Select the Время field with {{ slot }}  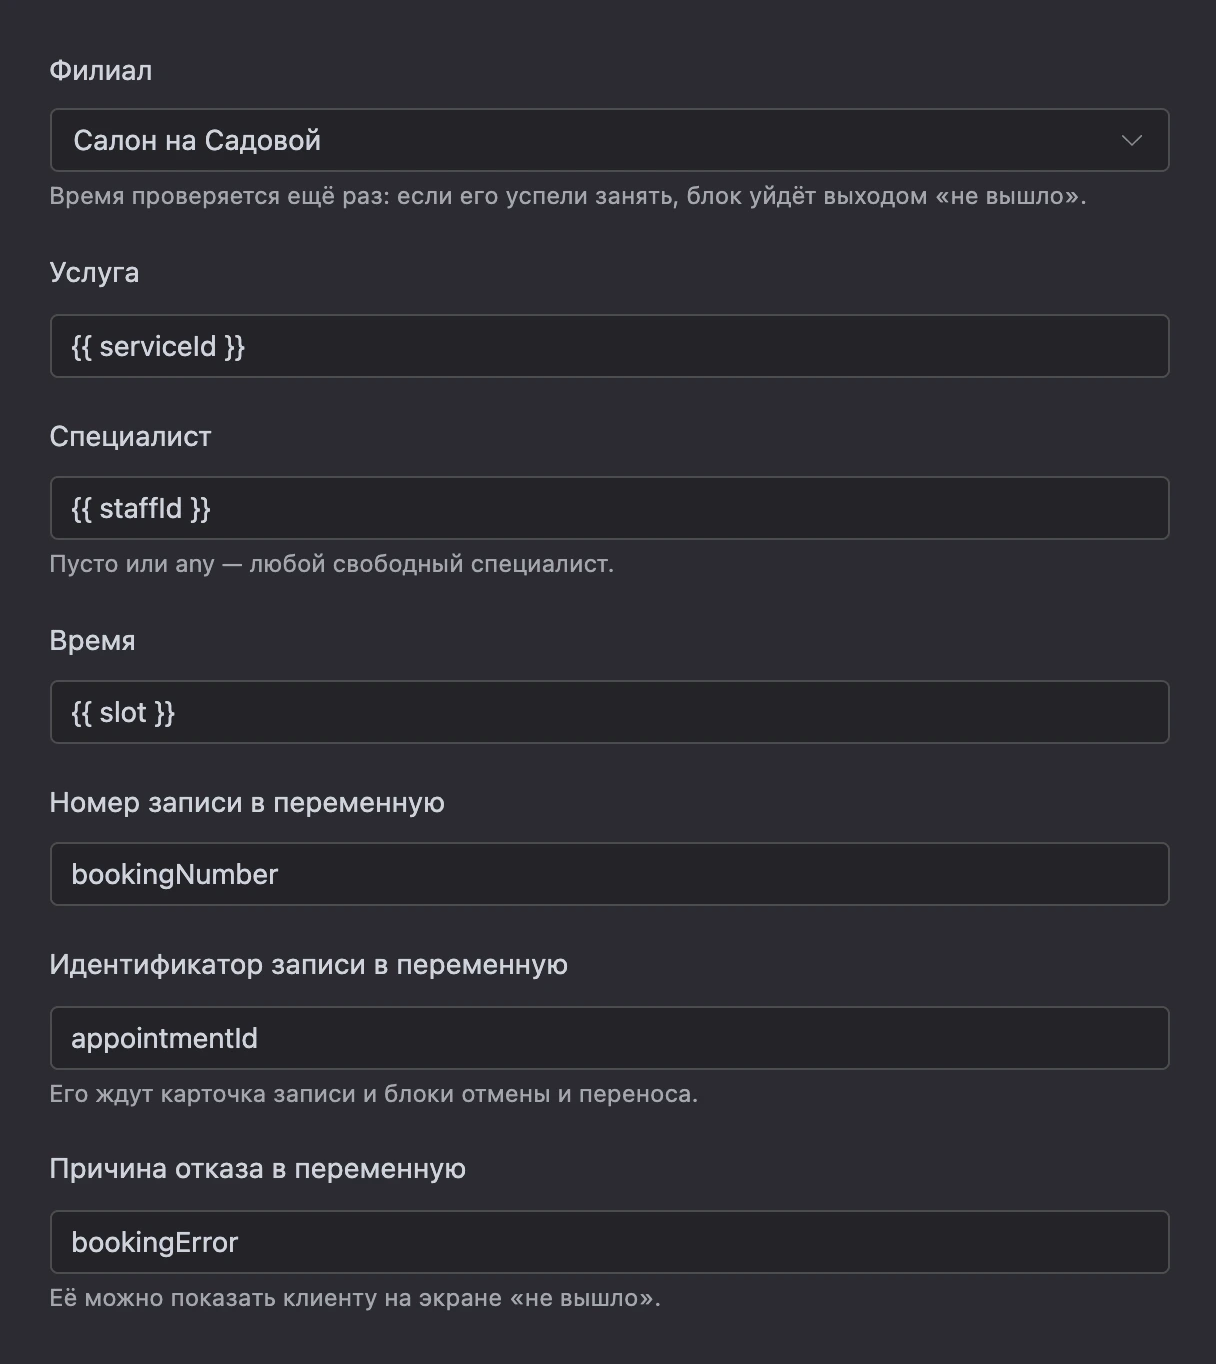[x=609, y=712]
